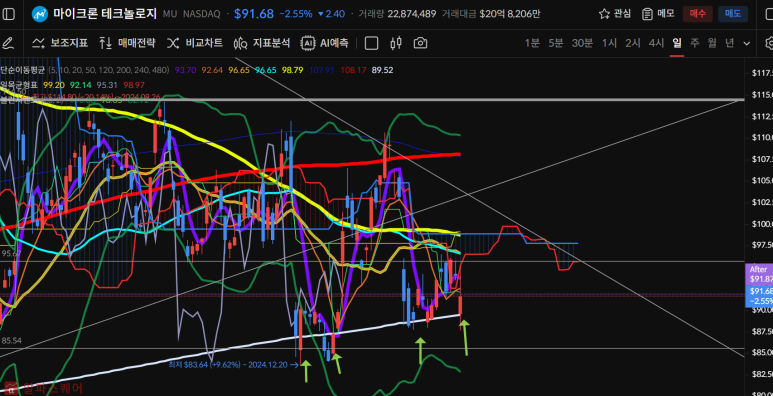Switch to 30분 timeframe
773x396 pixels.
(582, 43)
